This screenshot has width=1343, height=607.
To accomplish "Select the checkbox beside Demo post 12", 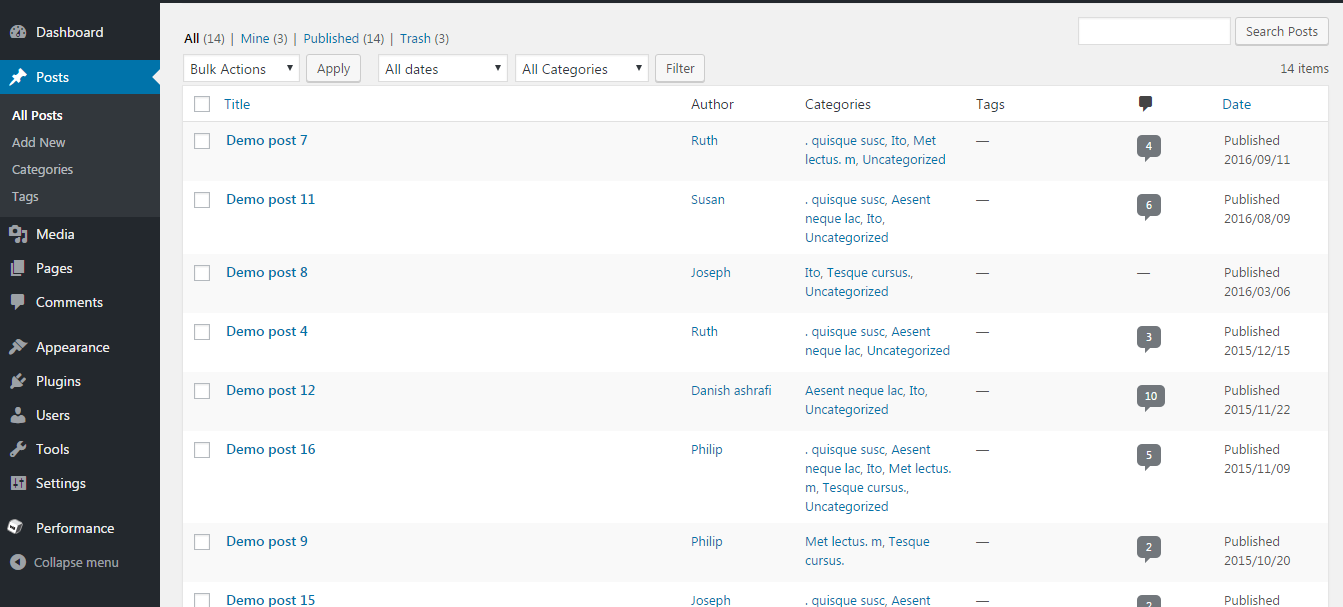I will pyautogui.click(x=202, y=391).
